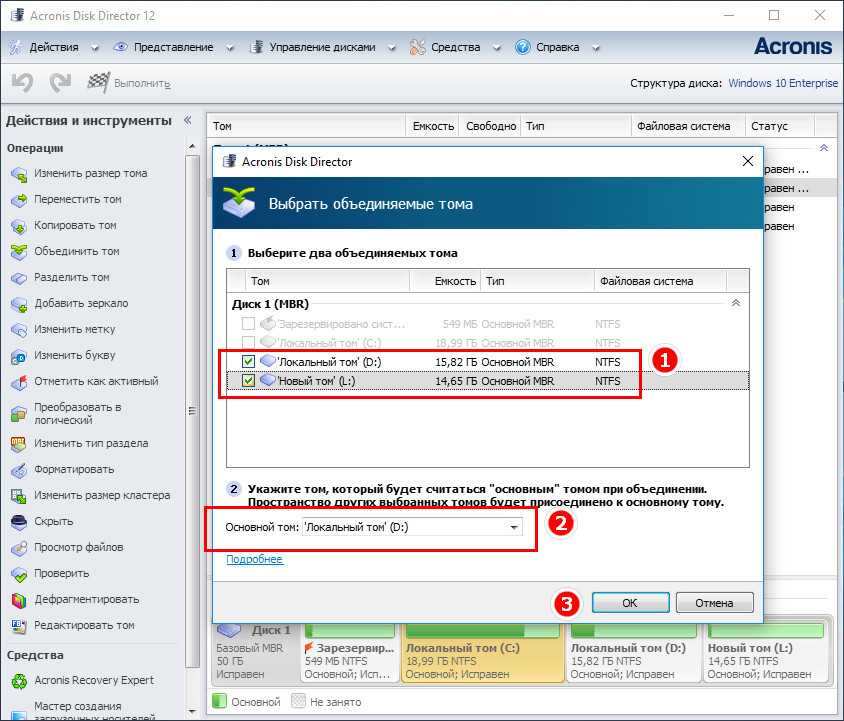Image resolution: width=844 pixels, height=721 pixels.
Task: Toggle the 'Зарезервировано сист...' checkbox
Action: pyautogui.click(x=248, y=324)
